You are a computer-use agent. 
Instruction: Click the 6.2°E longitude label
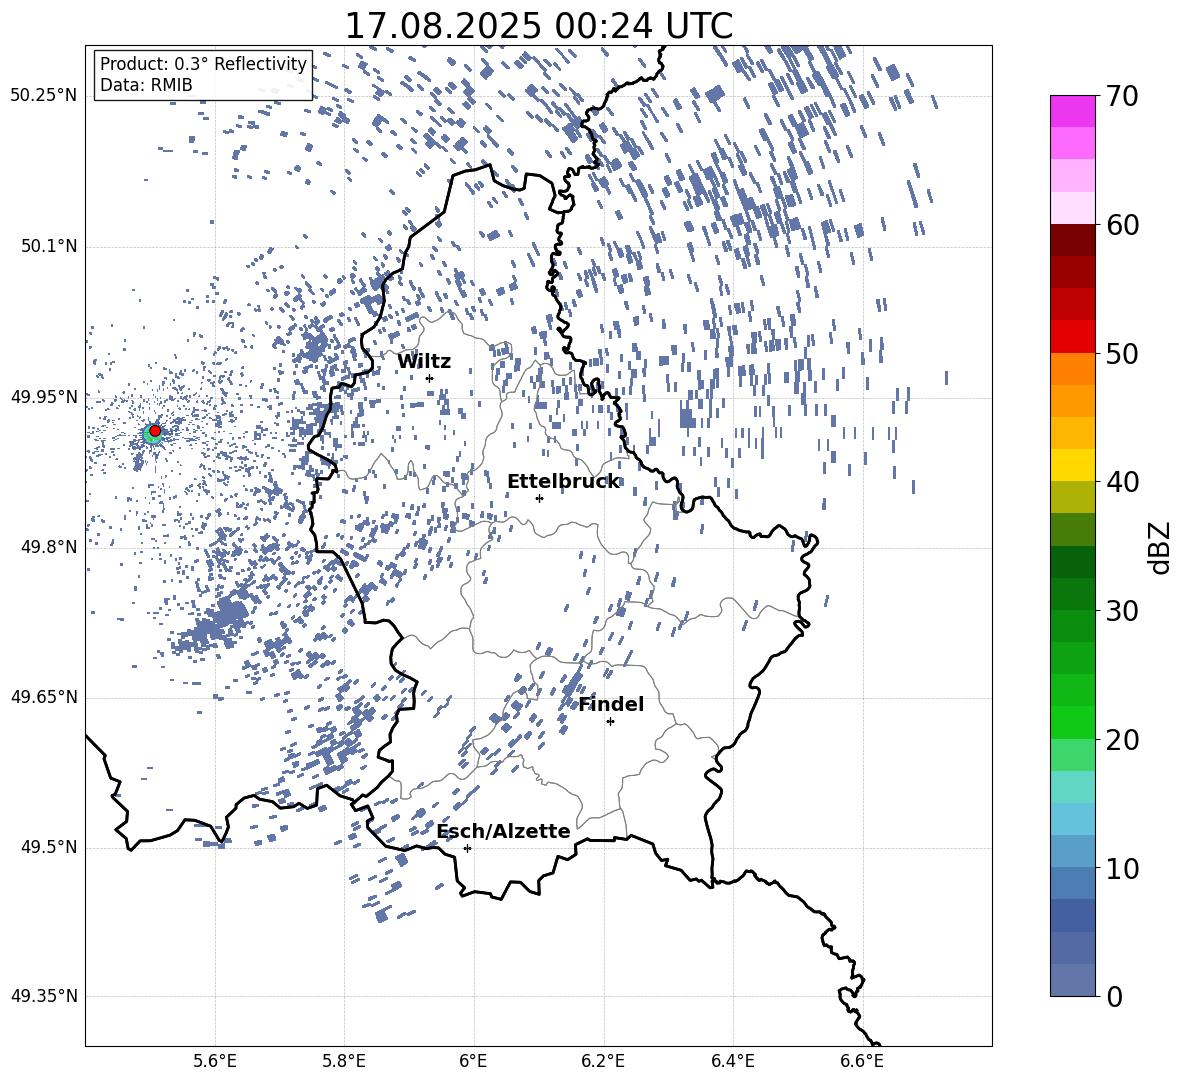pos(603,1061)
